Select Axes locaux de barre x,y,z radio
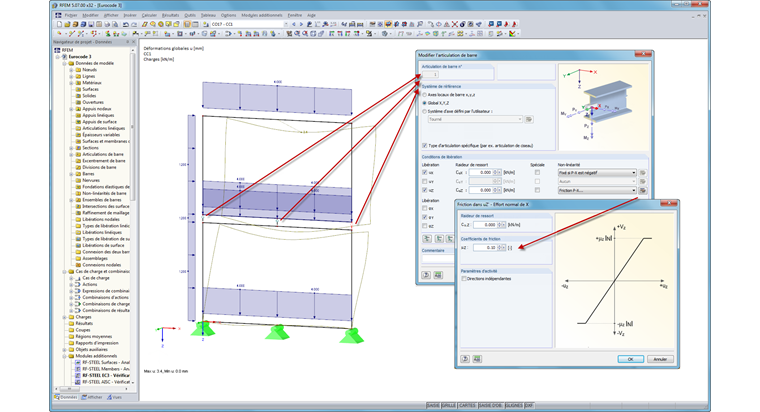 click(x=425, y=95)
